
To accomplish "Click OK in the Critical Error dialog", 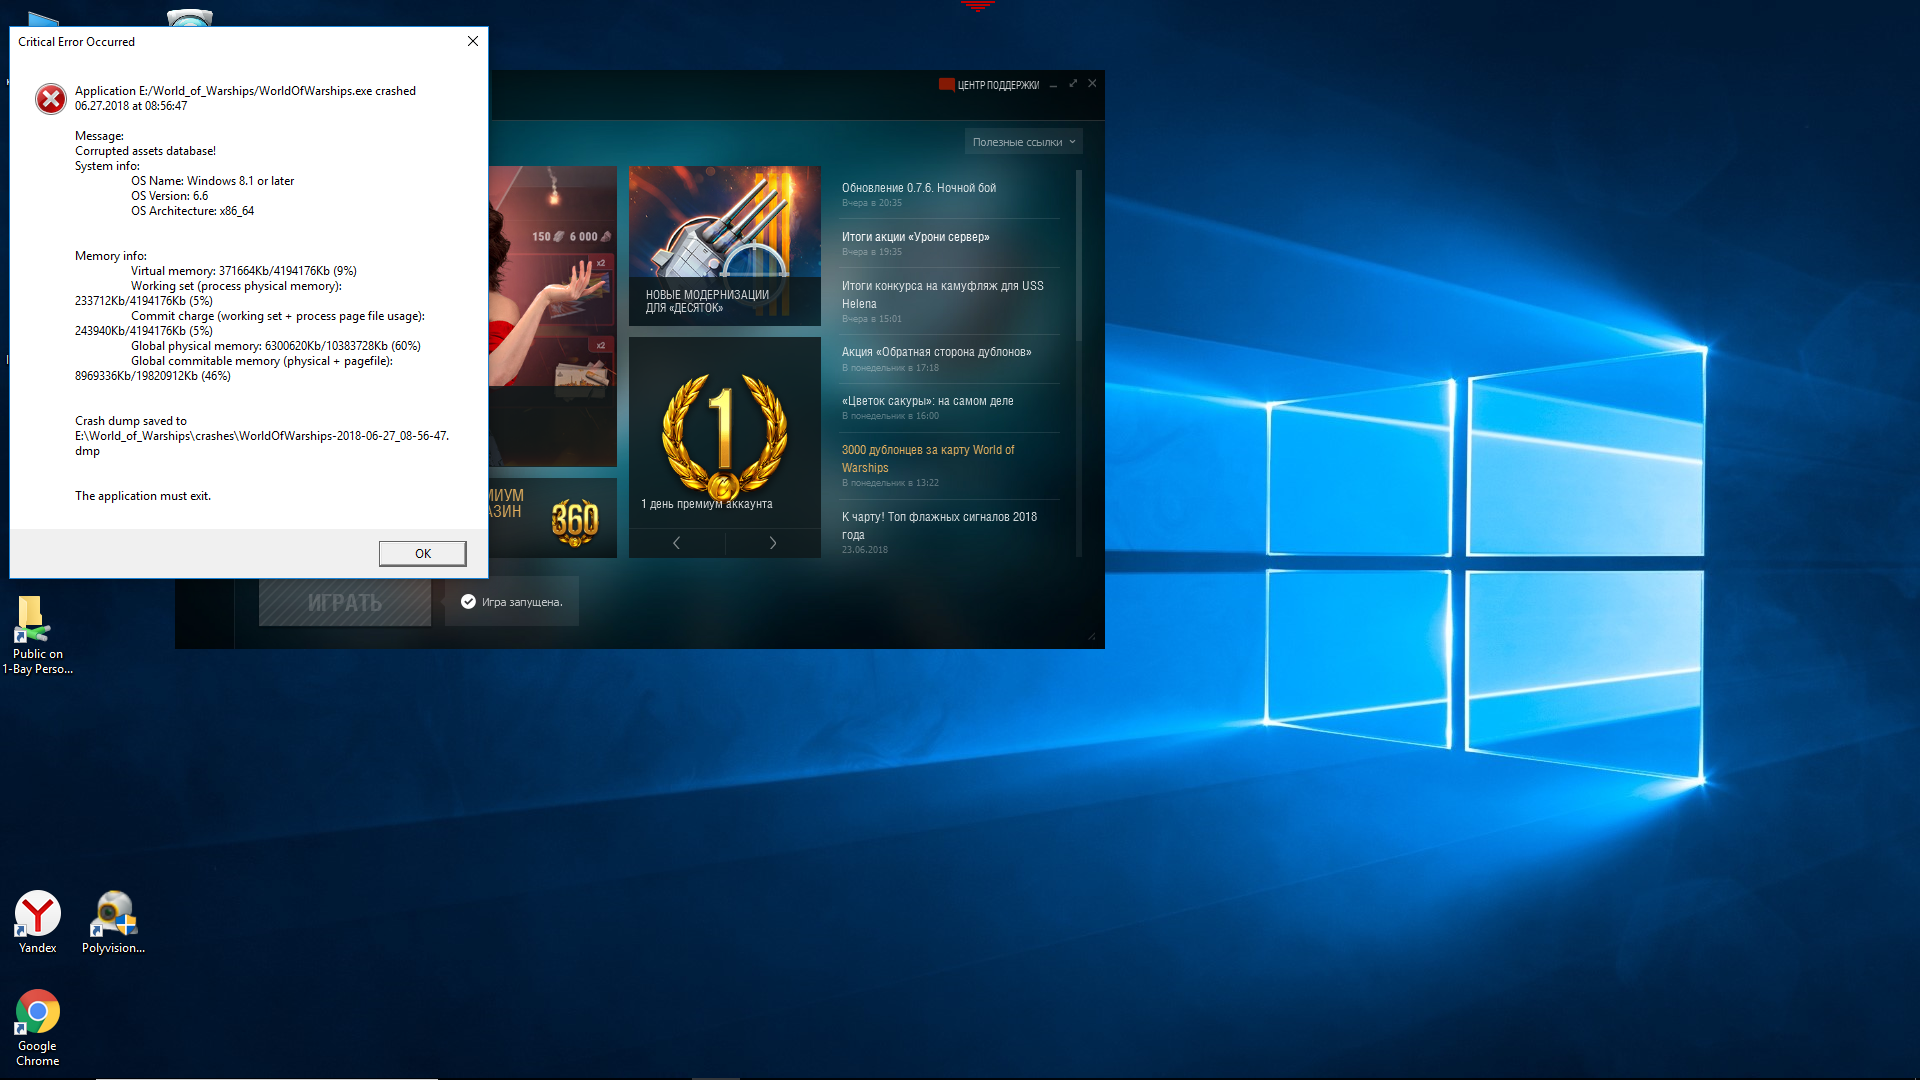I will (x=422, y=553).
